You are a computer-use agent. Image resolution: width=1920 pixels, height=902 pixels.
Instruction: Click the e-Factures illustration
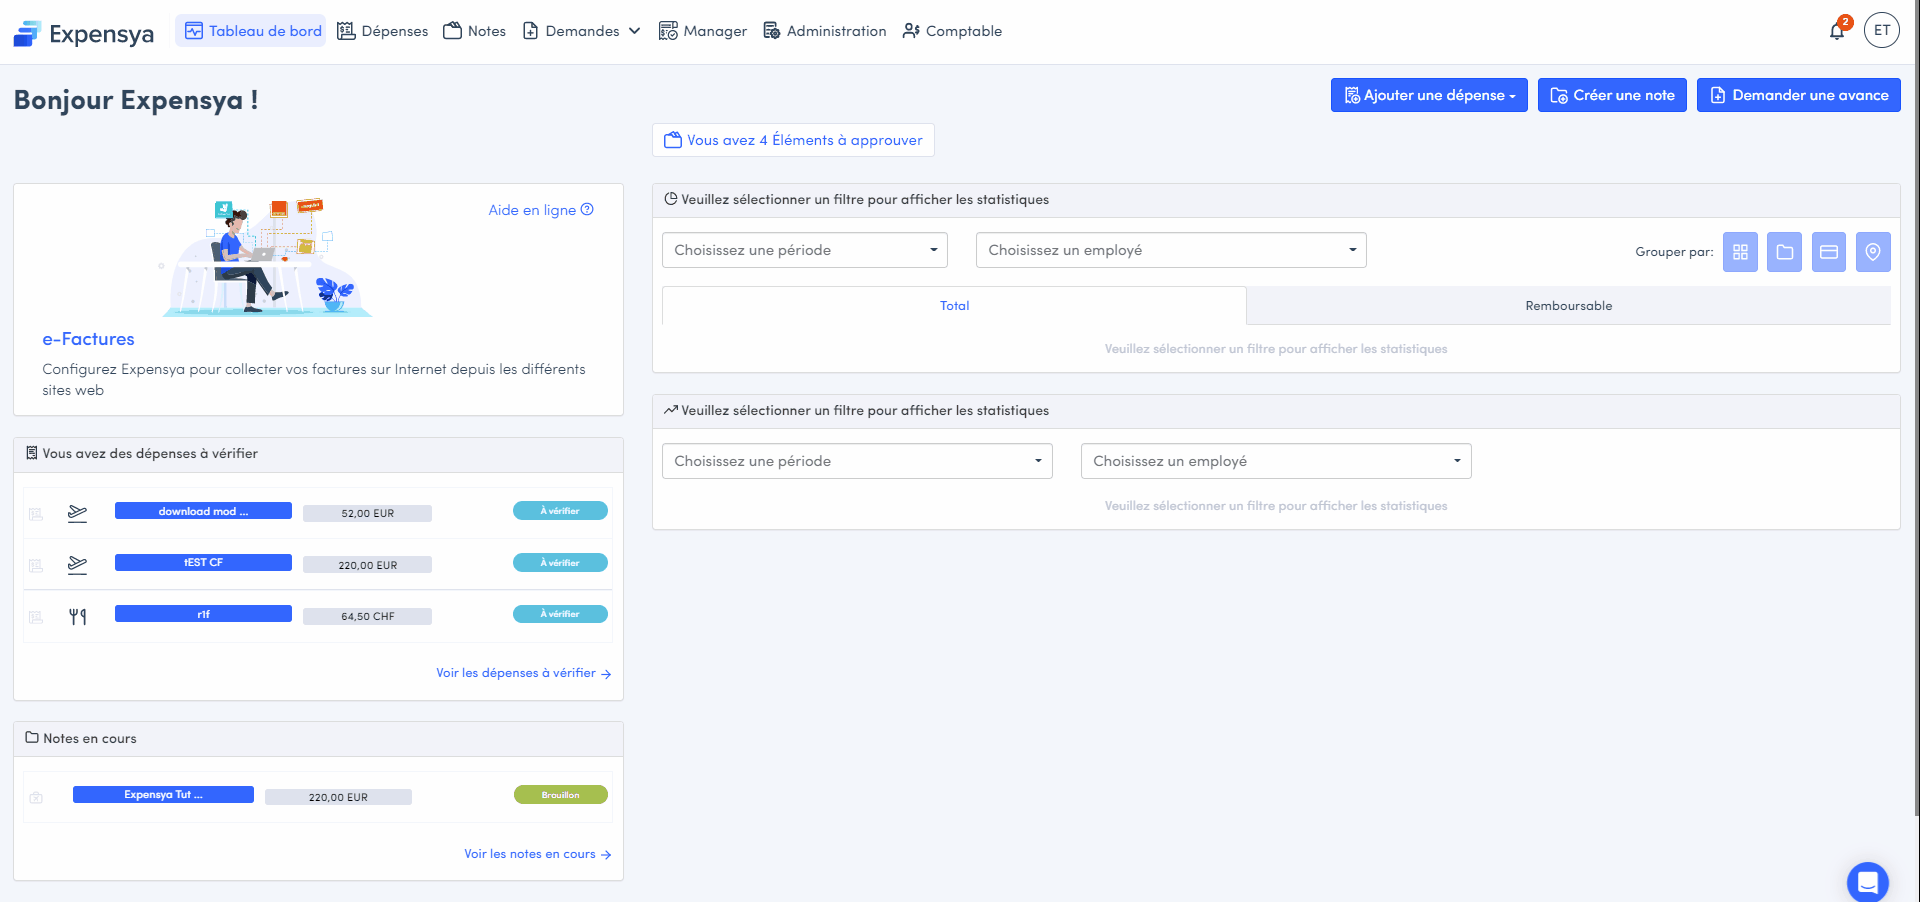pos(267,258)
